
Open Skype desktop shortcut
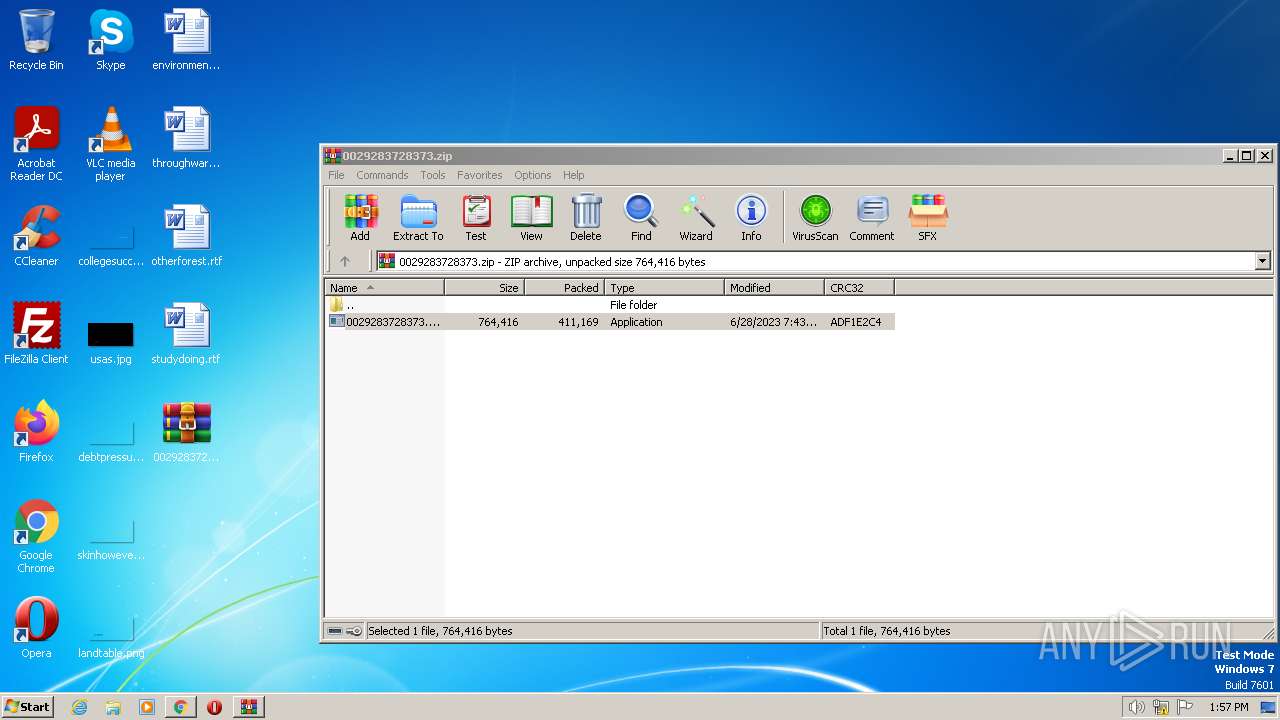click(110, 42)
